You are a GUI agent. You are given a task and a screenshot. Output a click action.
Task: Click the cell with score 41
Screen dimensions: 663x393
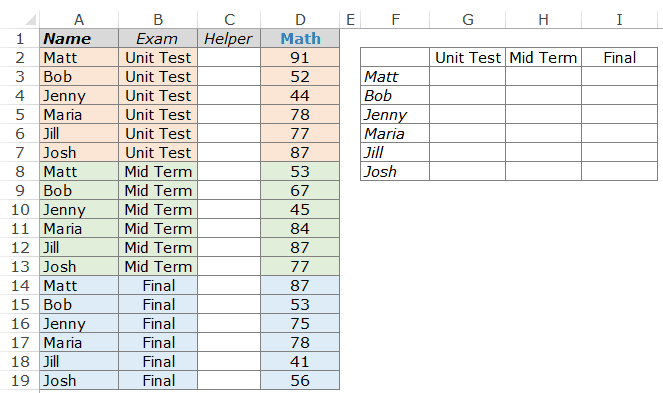pos(300,362)
